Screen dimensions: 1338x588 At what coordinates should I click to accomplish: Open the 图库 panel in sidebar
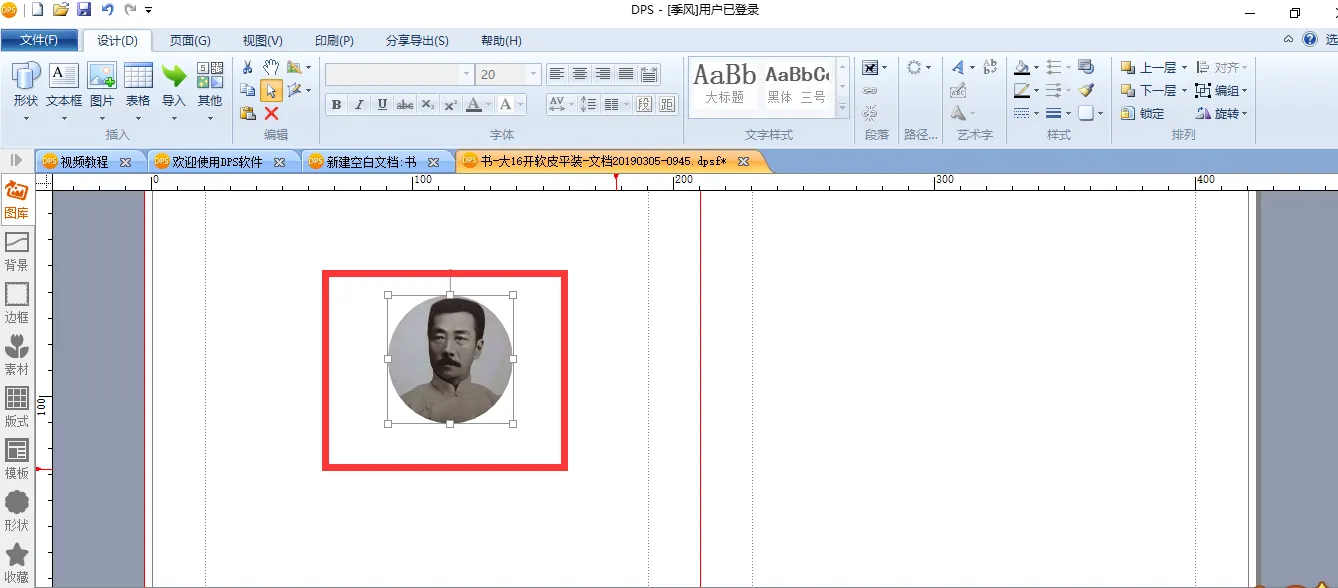[x=17, y=199]
